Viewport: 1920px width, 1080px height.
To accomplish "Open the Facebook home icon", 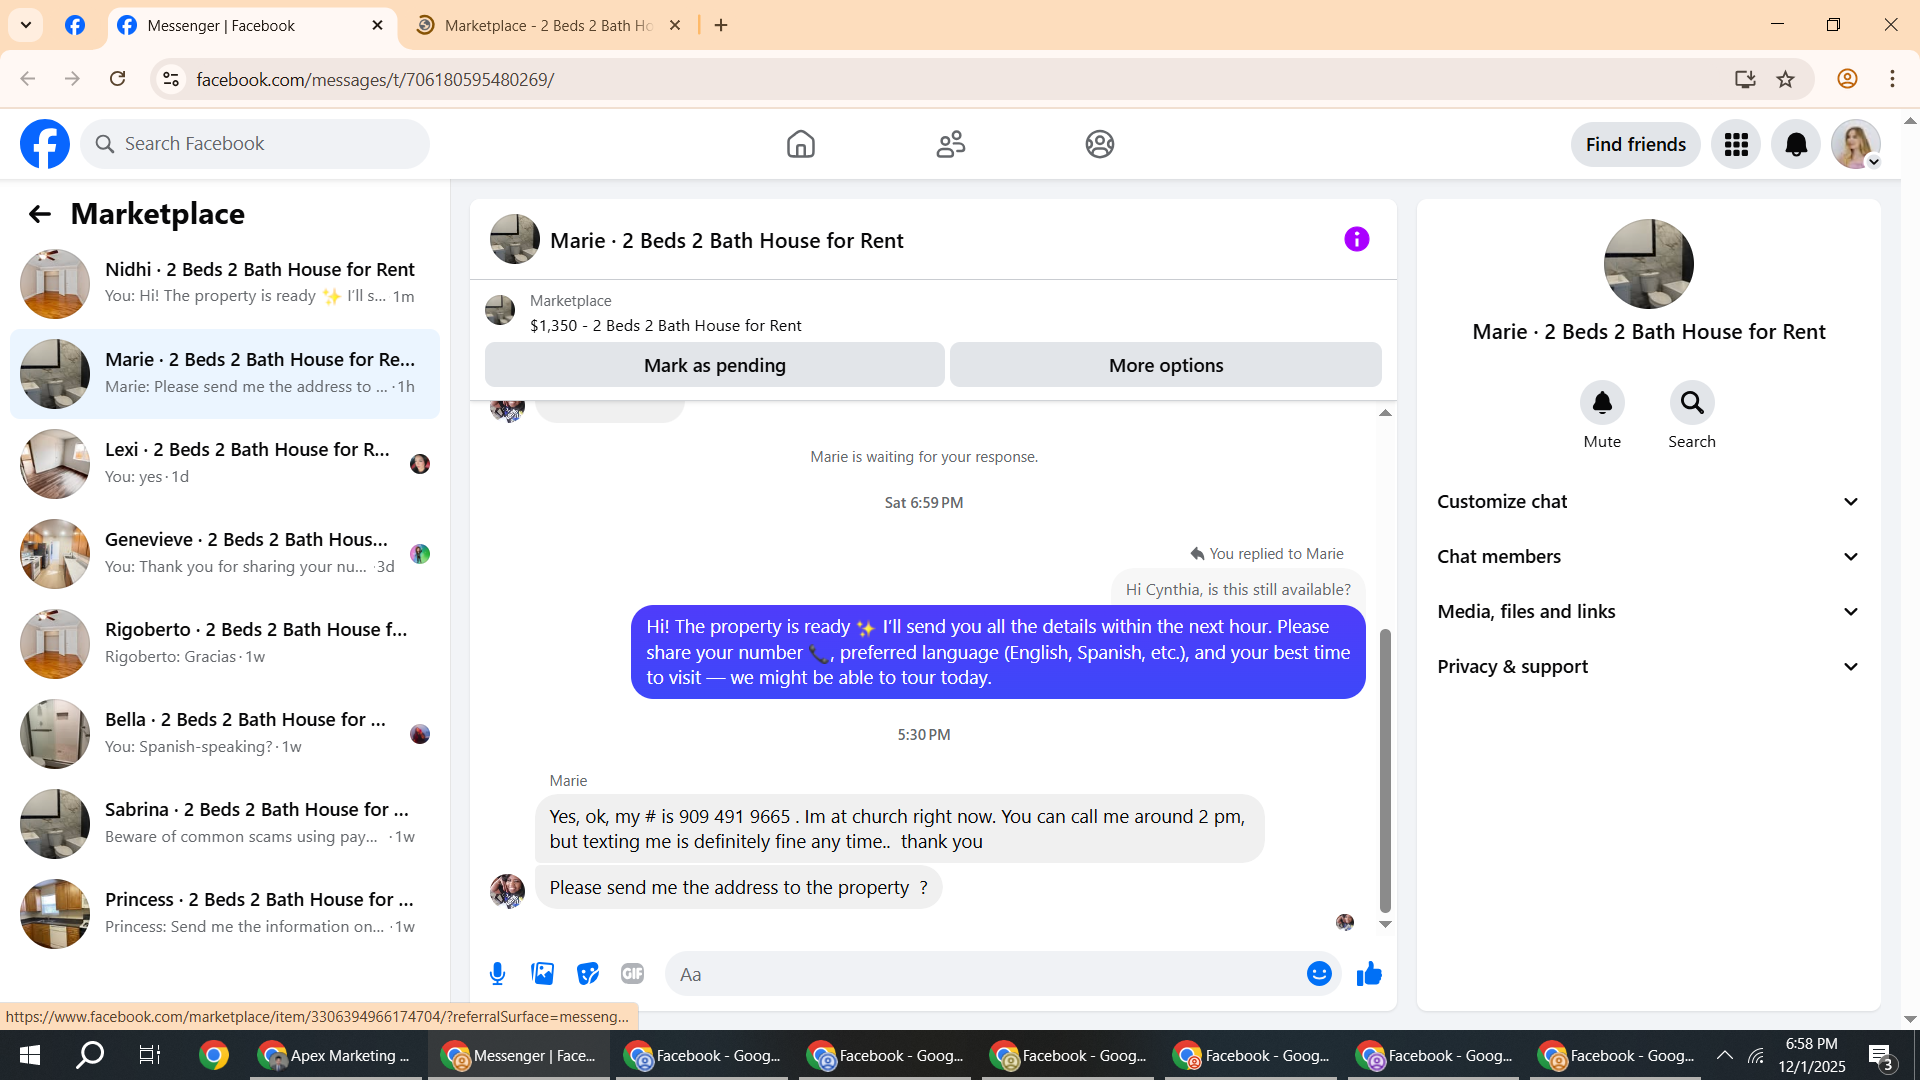I will (800, 144).
